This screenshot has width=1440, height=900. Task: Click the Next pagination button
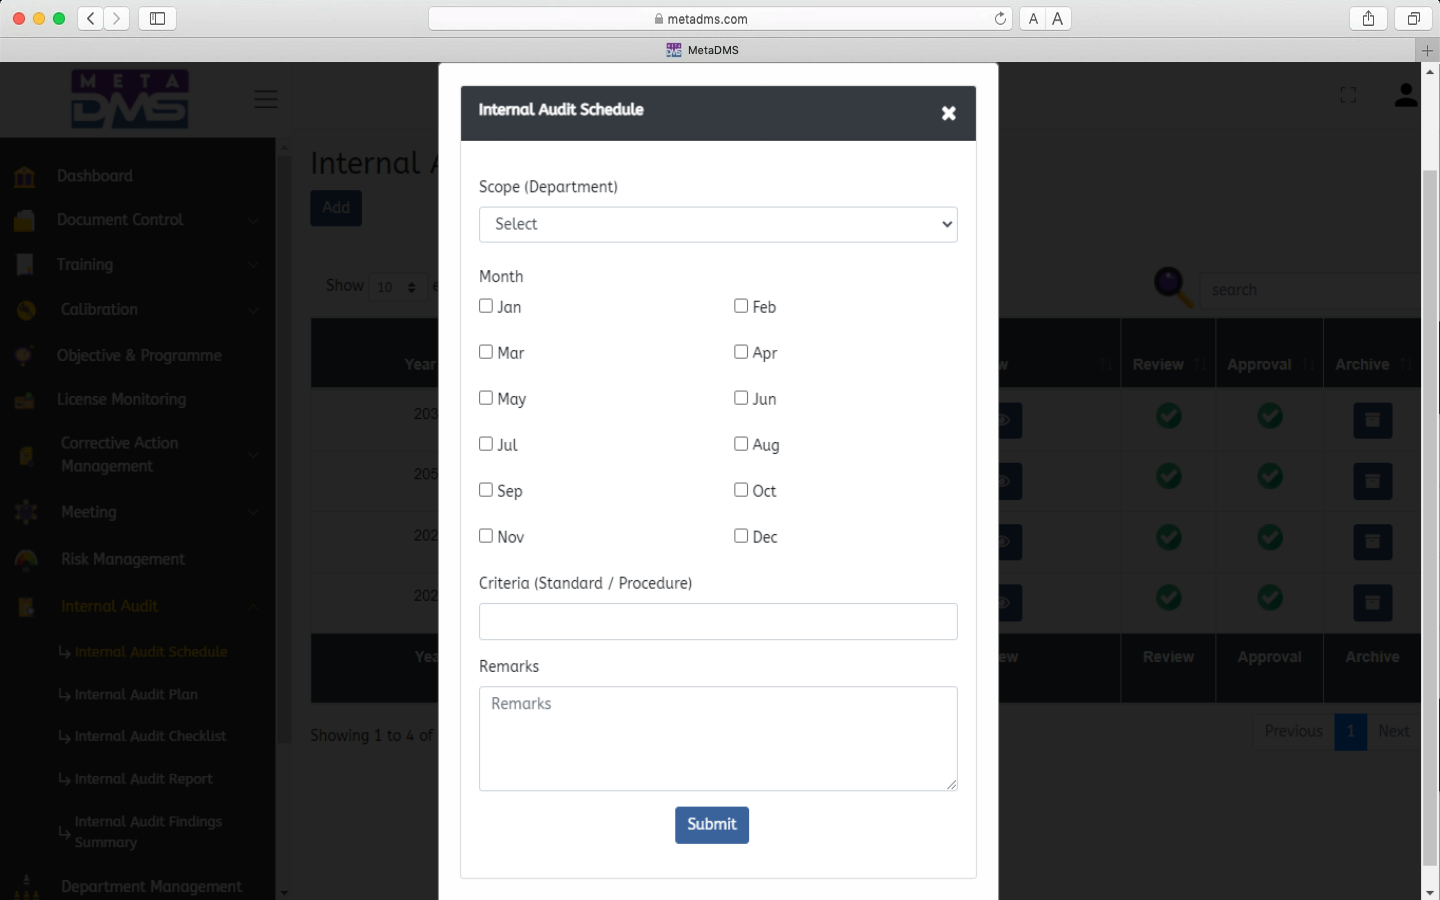1393,731
